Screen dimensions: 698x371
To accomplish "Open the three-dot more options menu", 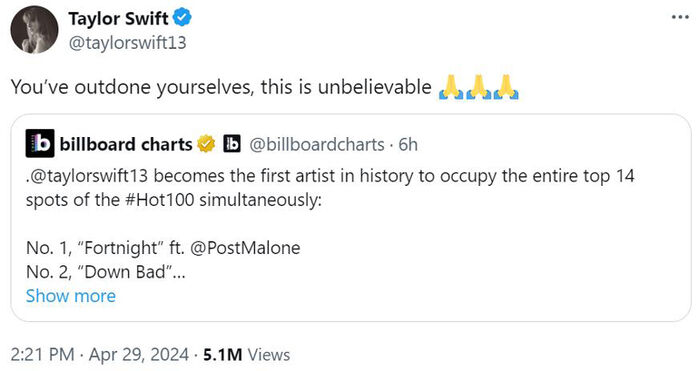I will (x=680, y=18).
